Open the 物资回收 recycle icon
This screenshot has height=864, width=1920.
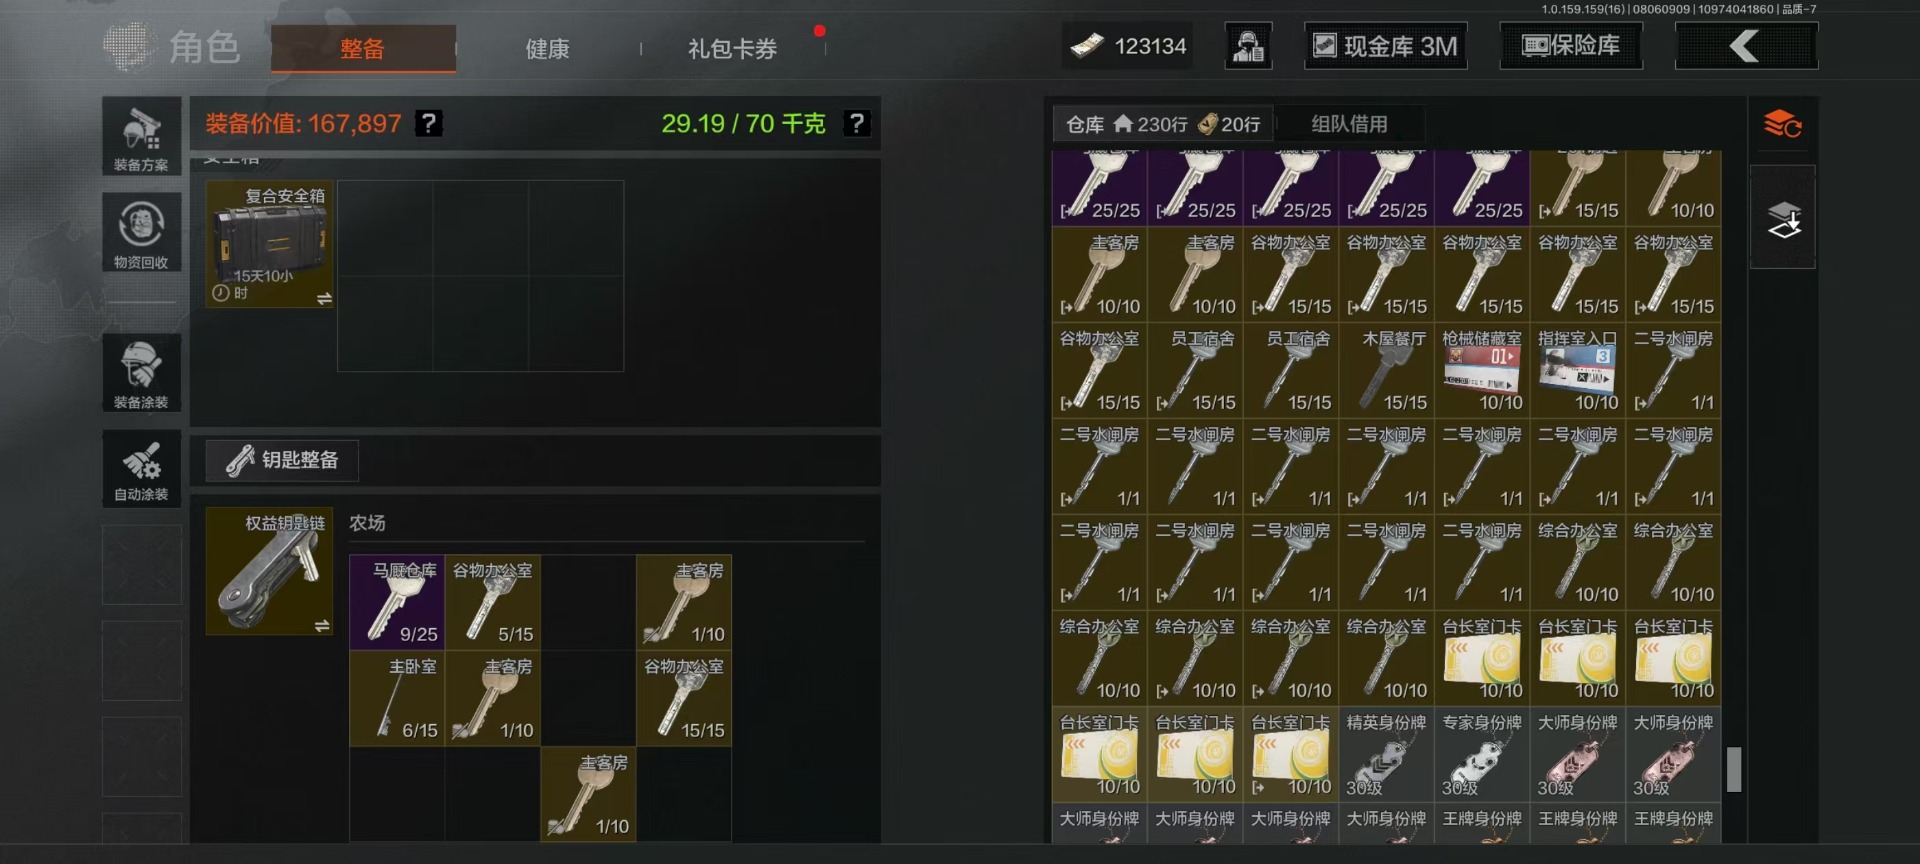141,232
